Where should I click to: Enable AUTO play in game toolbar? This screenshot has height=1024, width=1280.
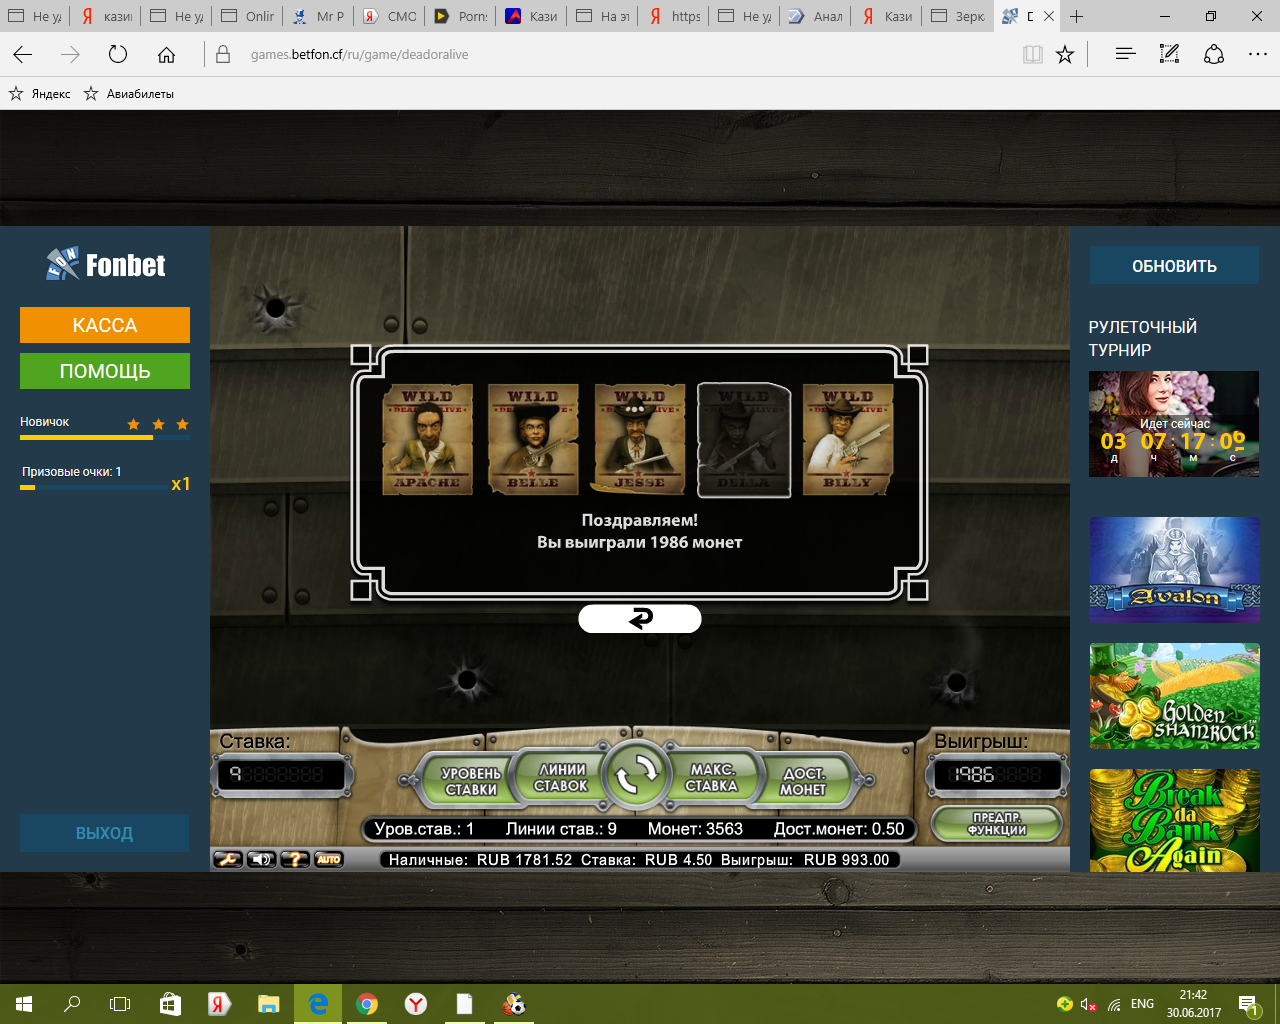[329, 859]
